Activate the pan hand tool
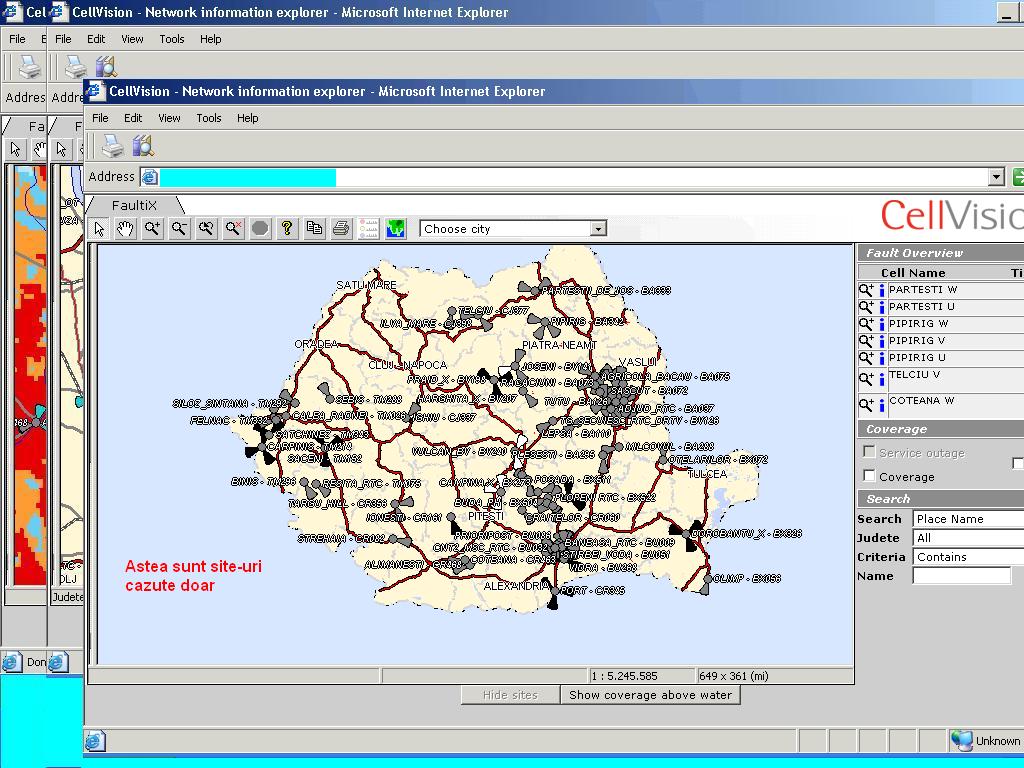 pyautogui.click(x=125, y=229)
